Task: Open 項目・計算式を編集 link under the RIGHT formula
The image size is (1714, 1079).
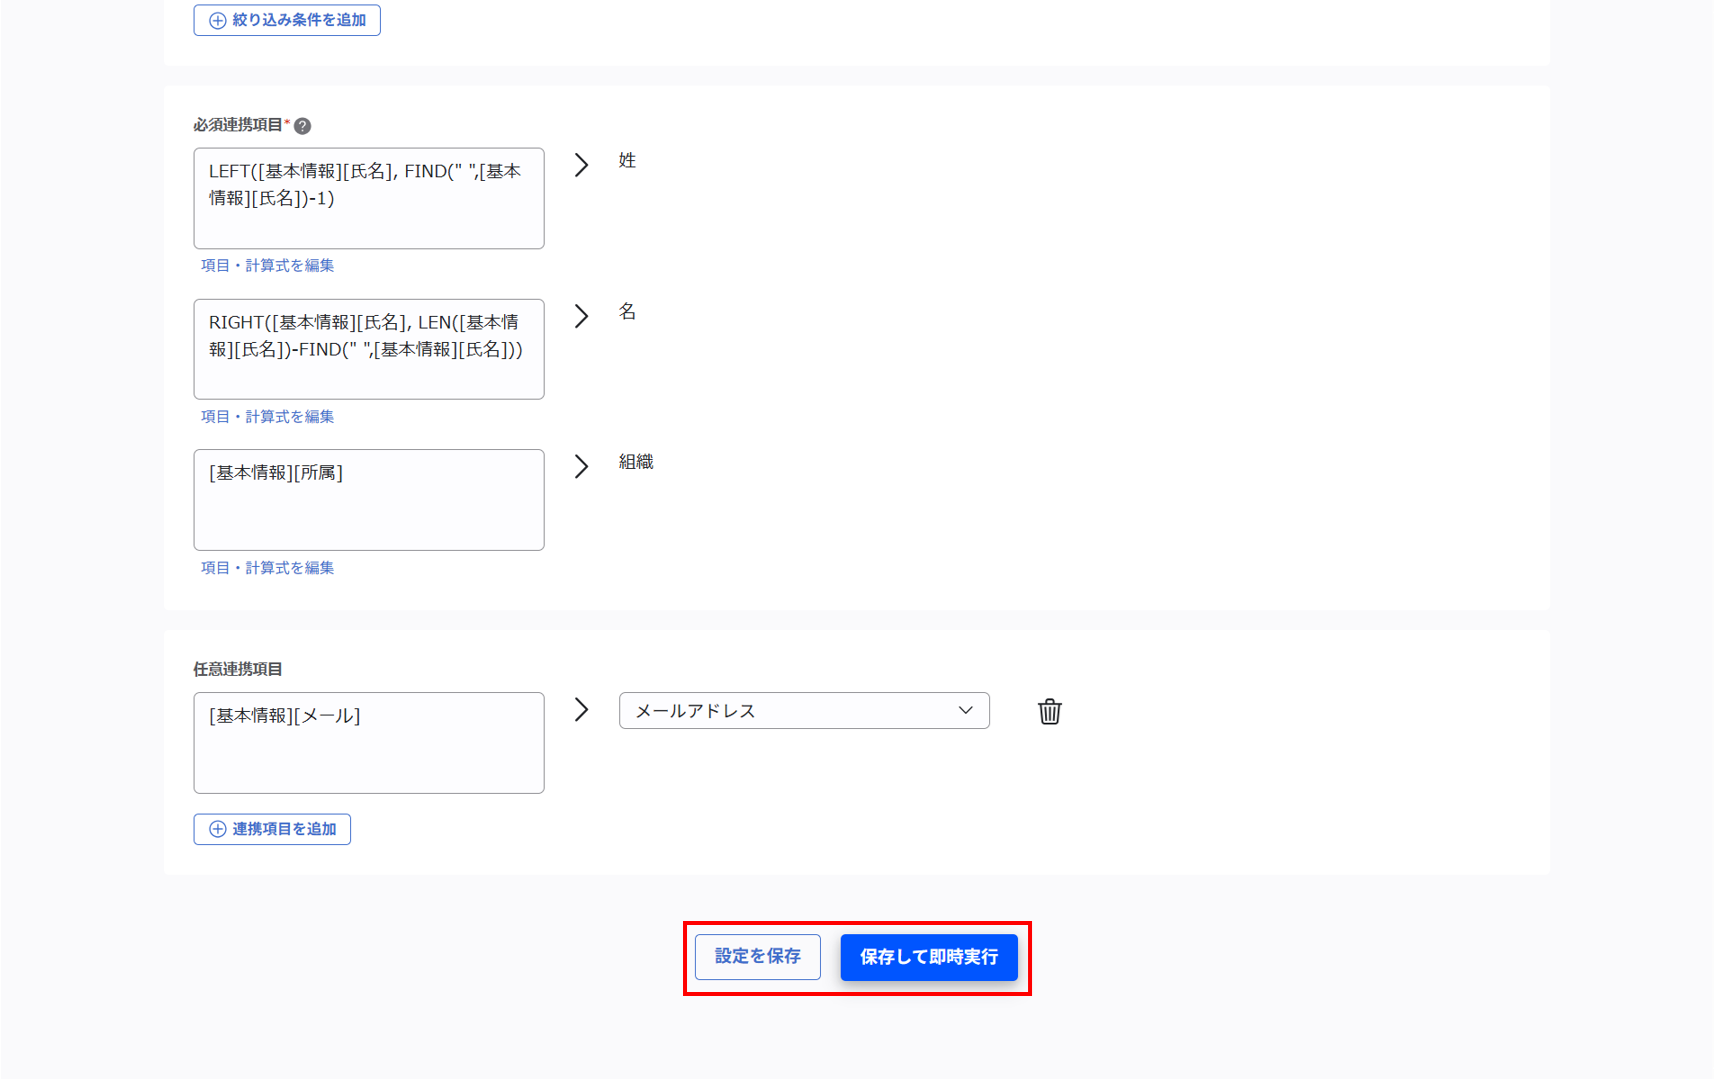Action: click(267, 417)
